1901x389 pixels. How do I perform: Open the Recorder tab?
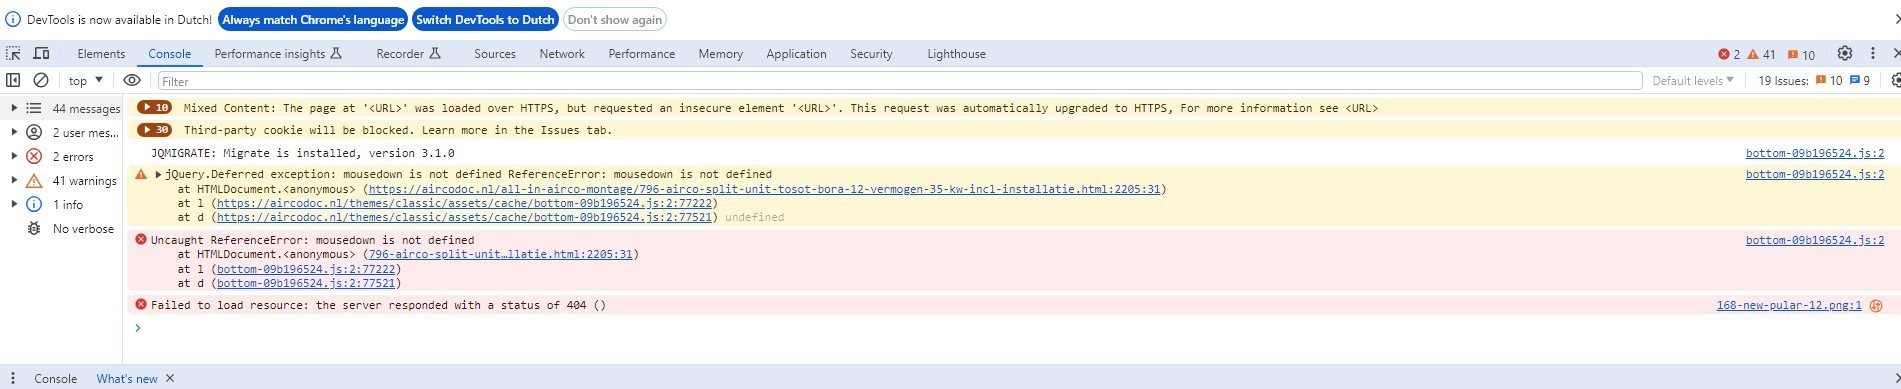tap(408, 54)
